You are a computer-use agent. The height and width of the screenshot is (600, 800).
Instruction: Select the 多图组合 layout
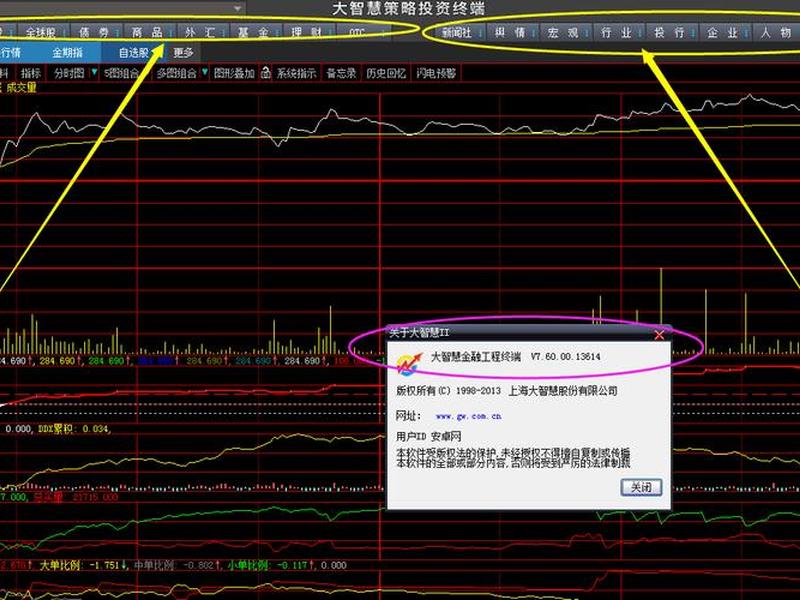pos(177,73)
